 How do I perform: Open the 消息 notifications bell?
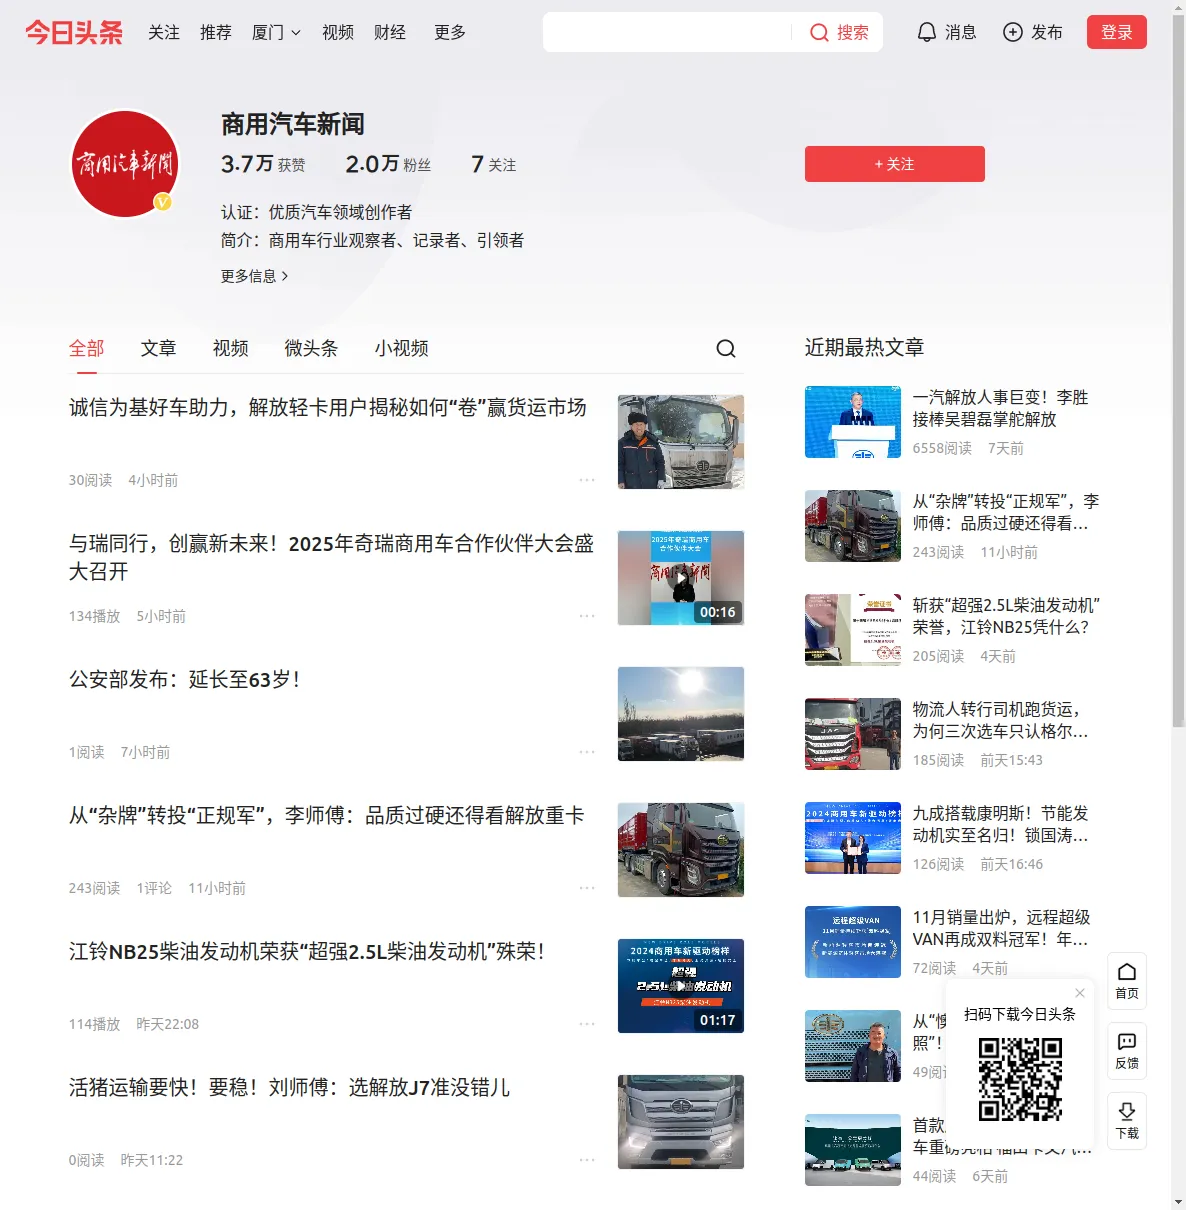point(927,32)
